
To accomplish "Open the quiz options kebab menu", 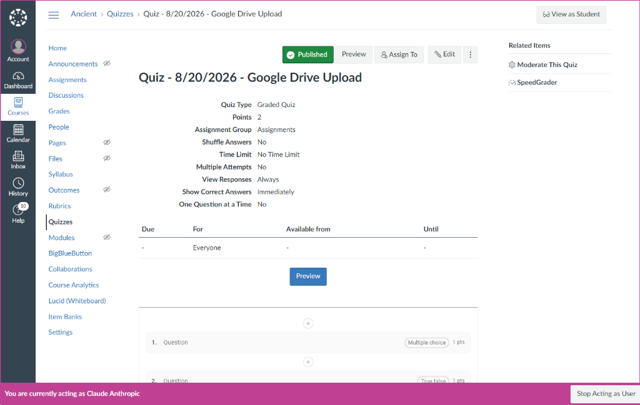I will tap(470, 55).
